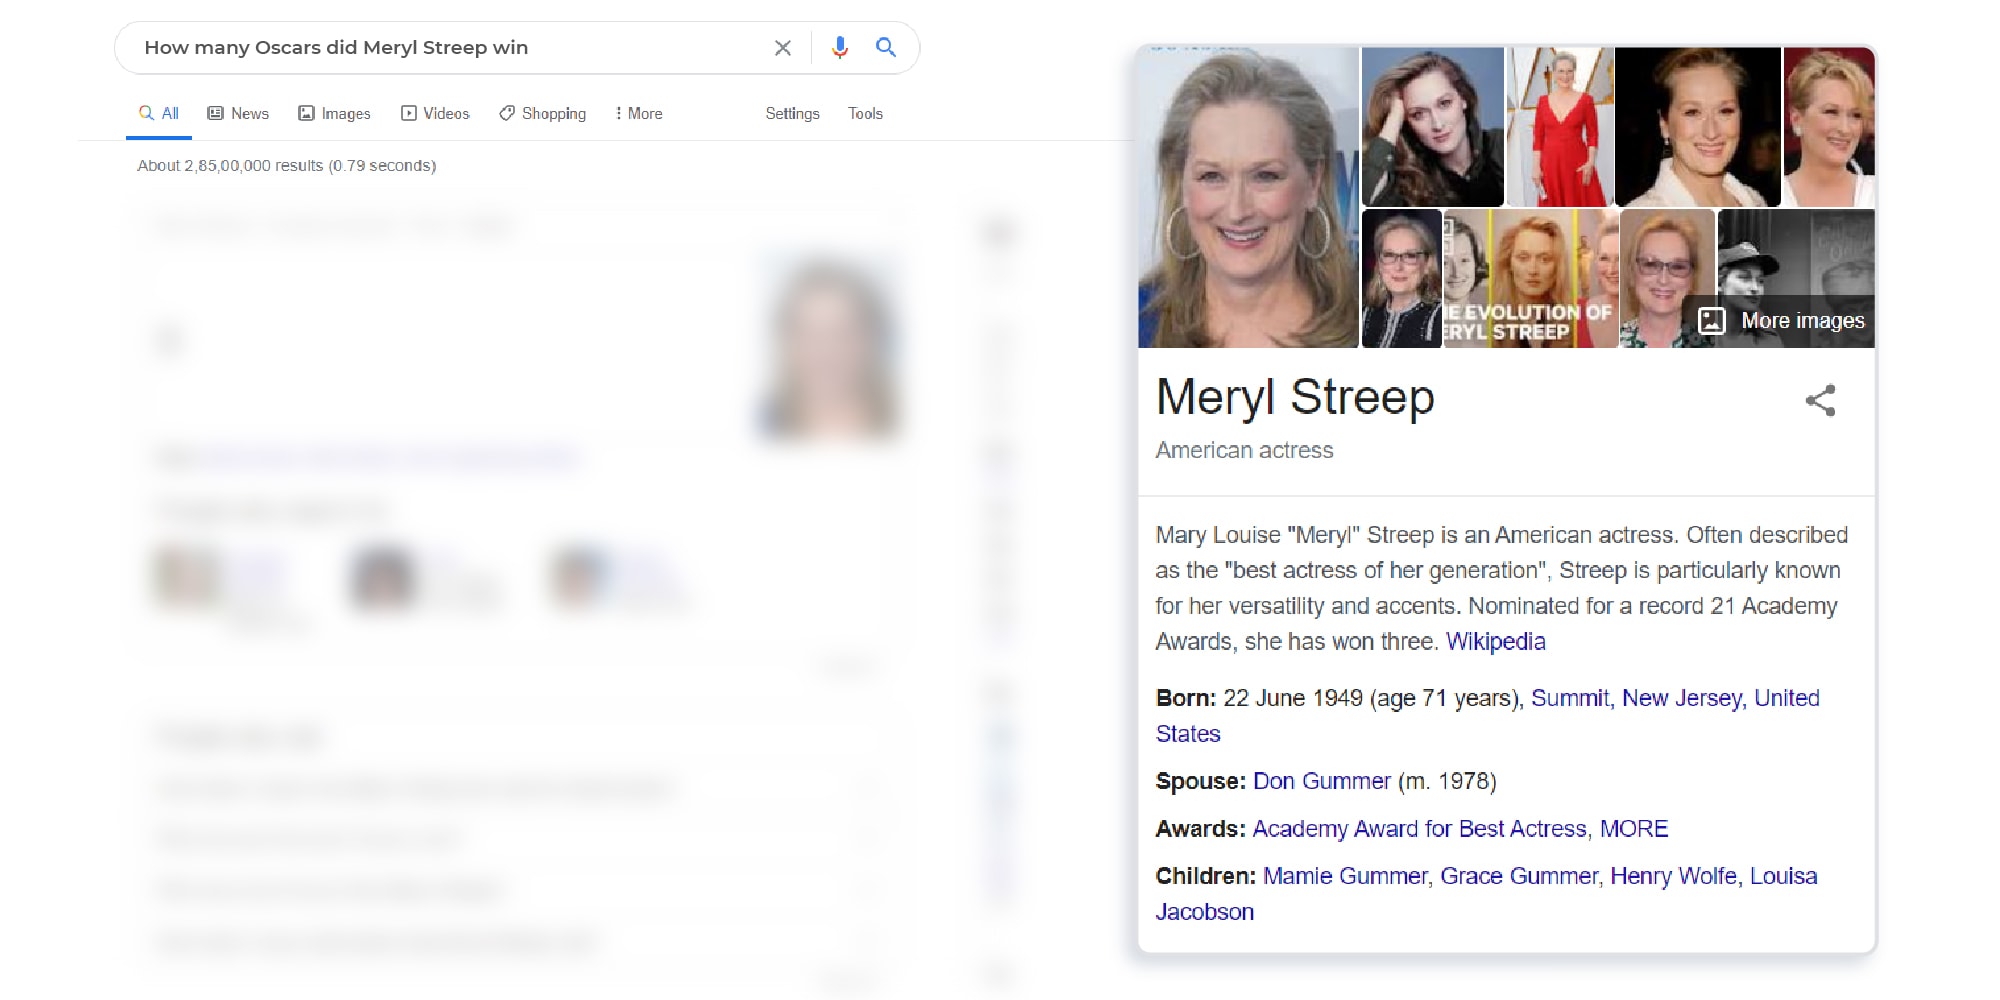Viewport: 2000px width, 1000px height.
Task: Click the Meryl Streep panel title
Action: tap(1295, 398)
